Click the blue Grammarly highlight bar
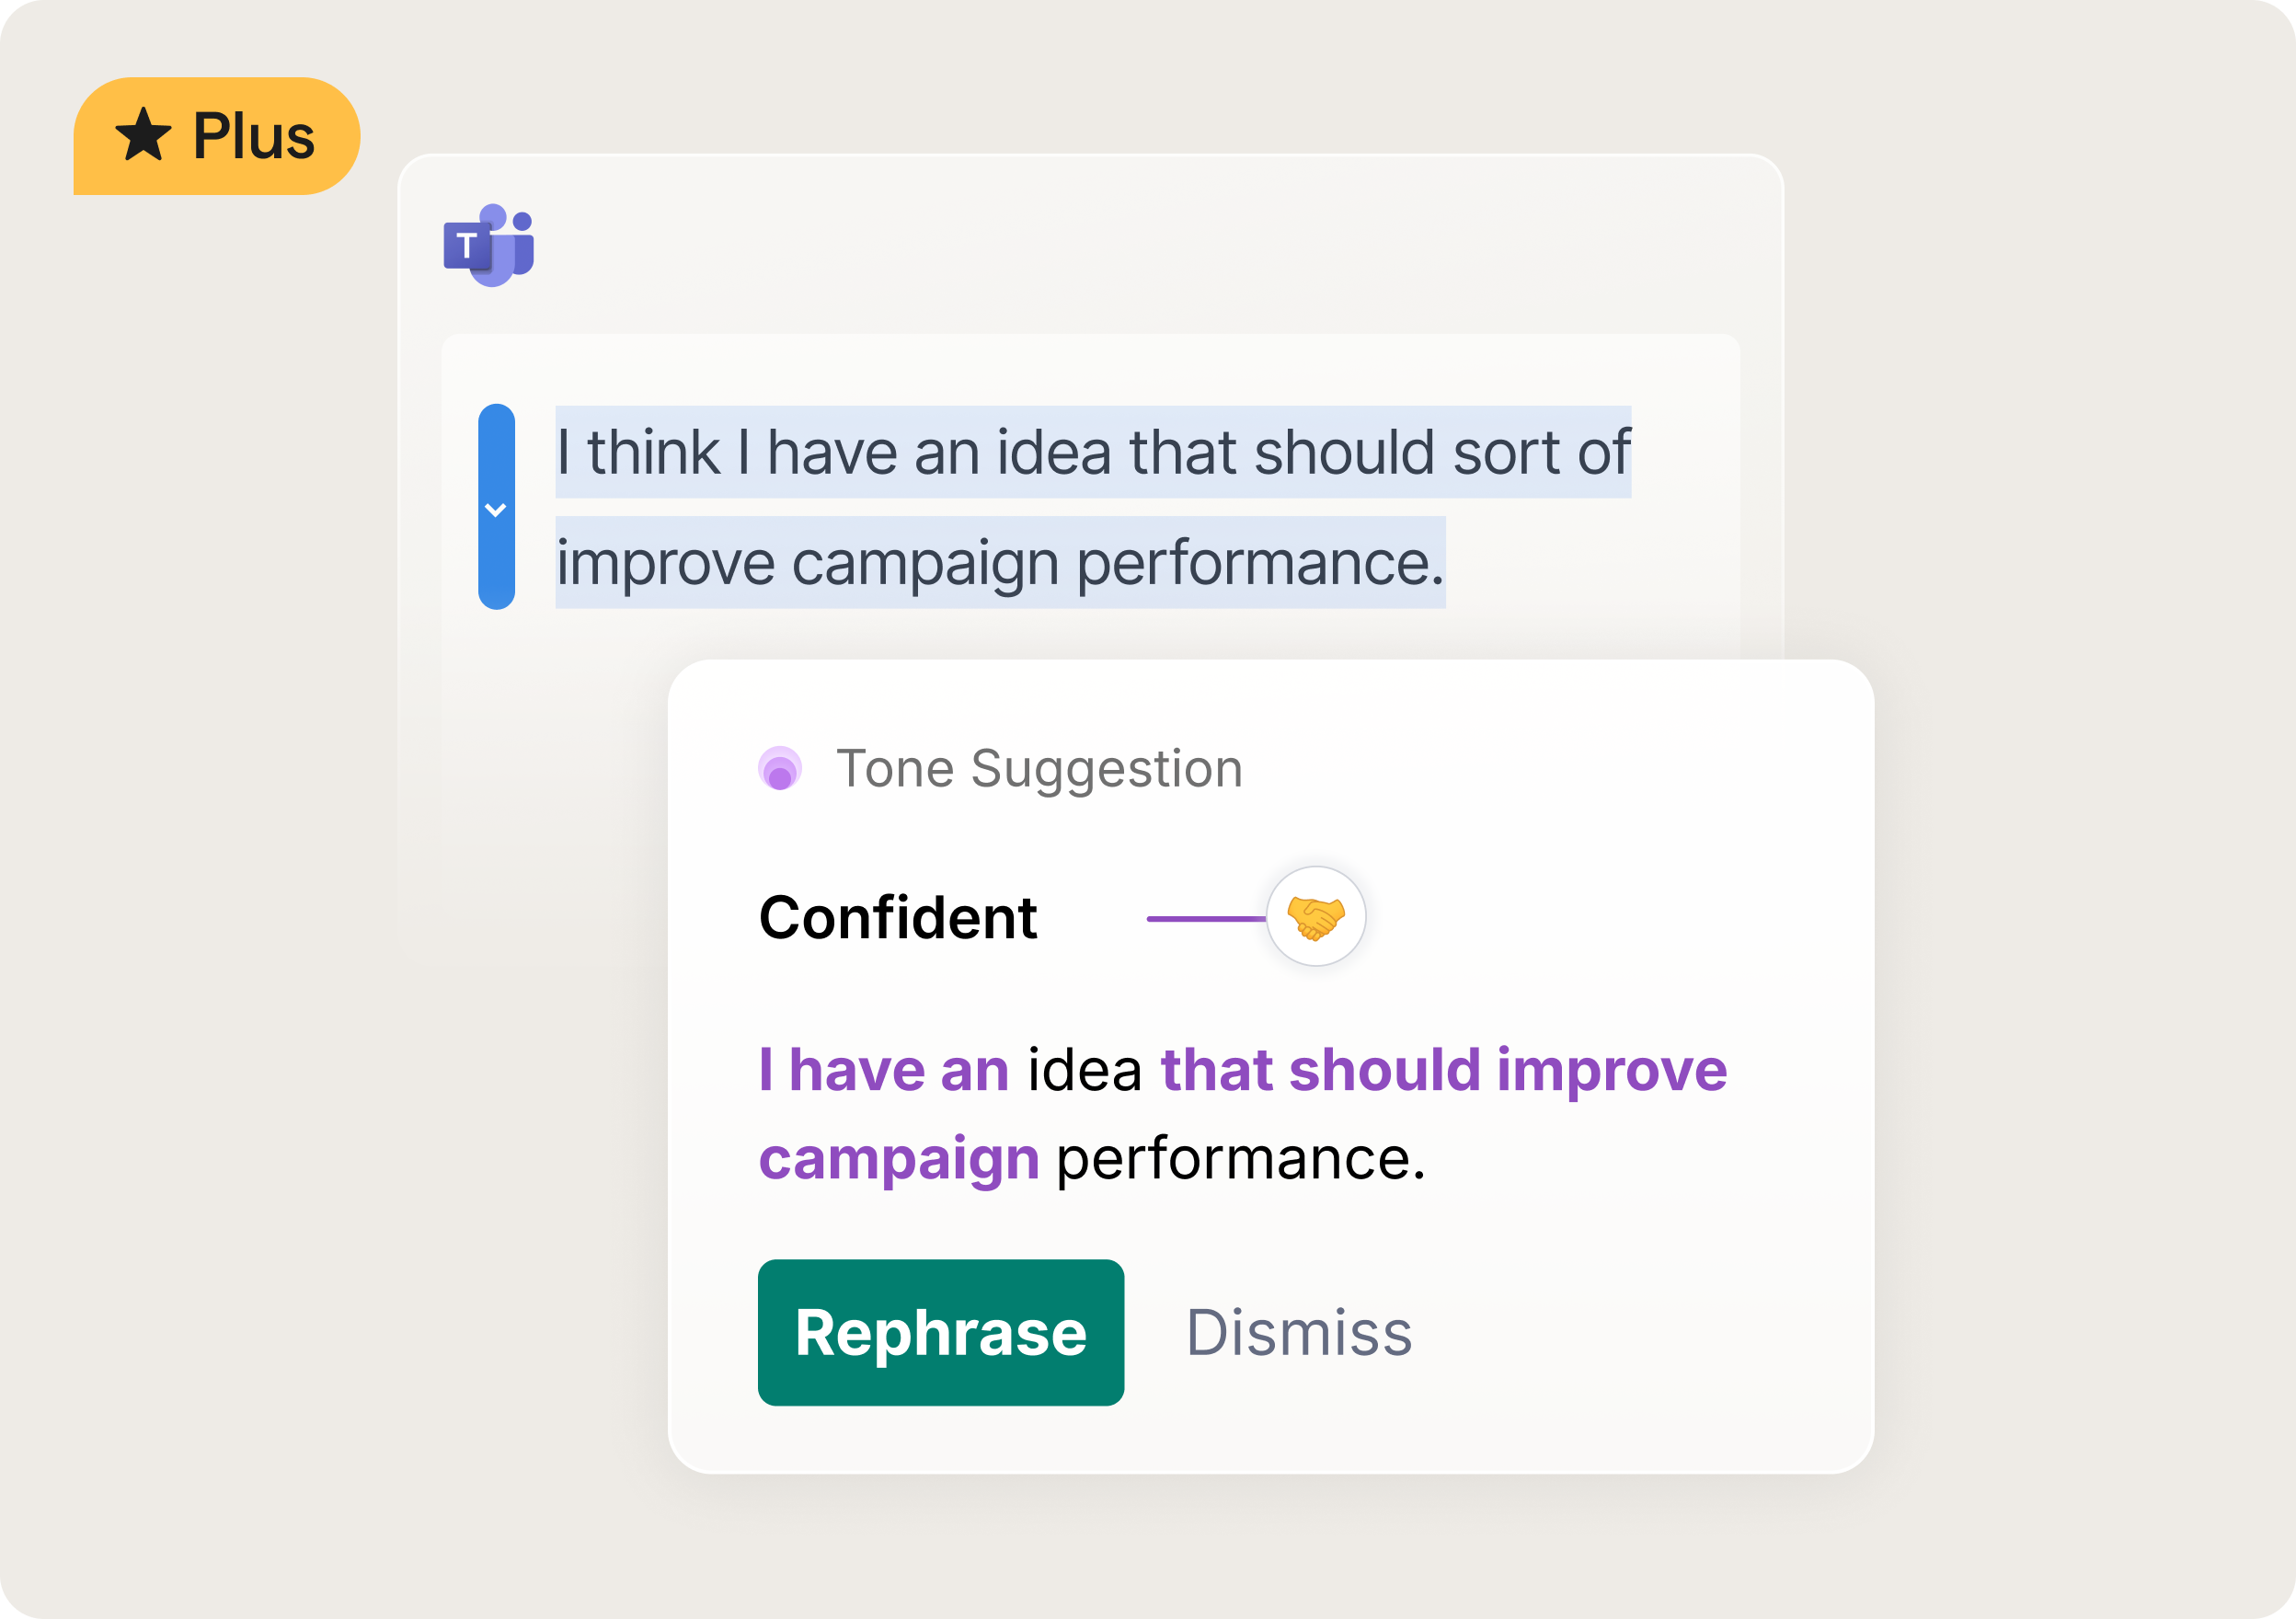Screen dimensions: 2296x1619 pos(495,505)
